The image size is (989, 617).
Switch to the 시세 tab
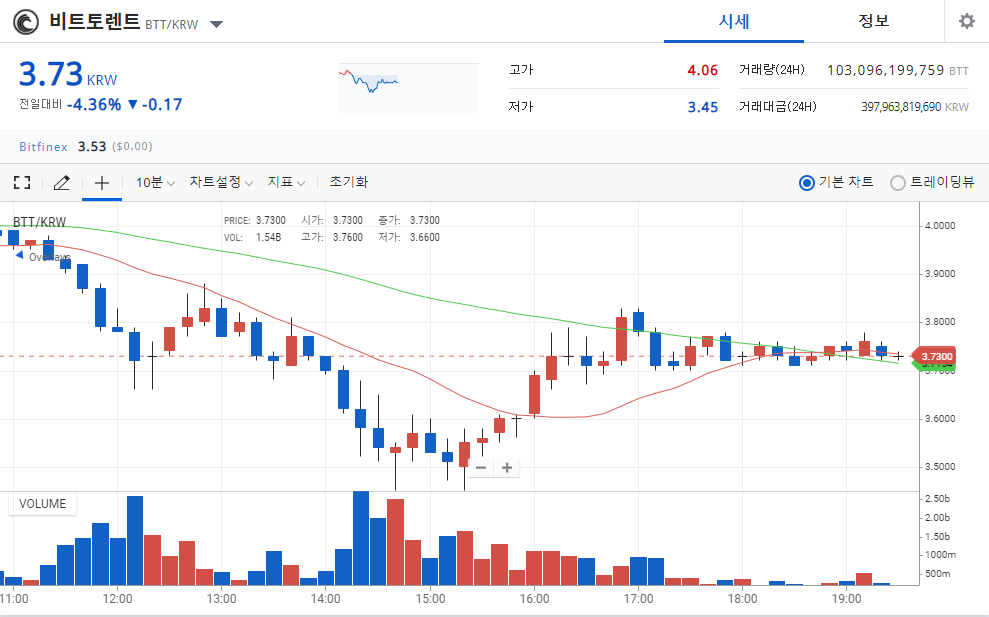[734, 21]
